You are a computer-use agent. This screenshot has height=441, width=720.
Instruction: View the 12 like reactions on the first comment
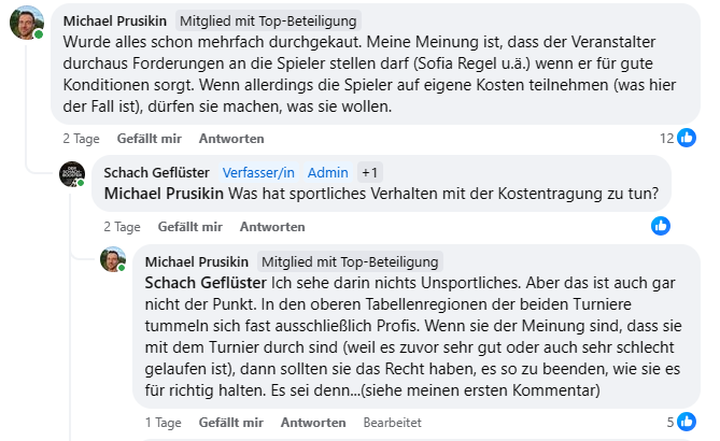[680, 138]
